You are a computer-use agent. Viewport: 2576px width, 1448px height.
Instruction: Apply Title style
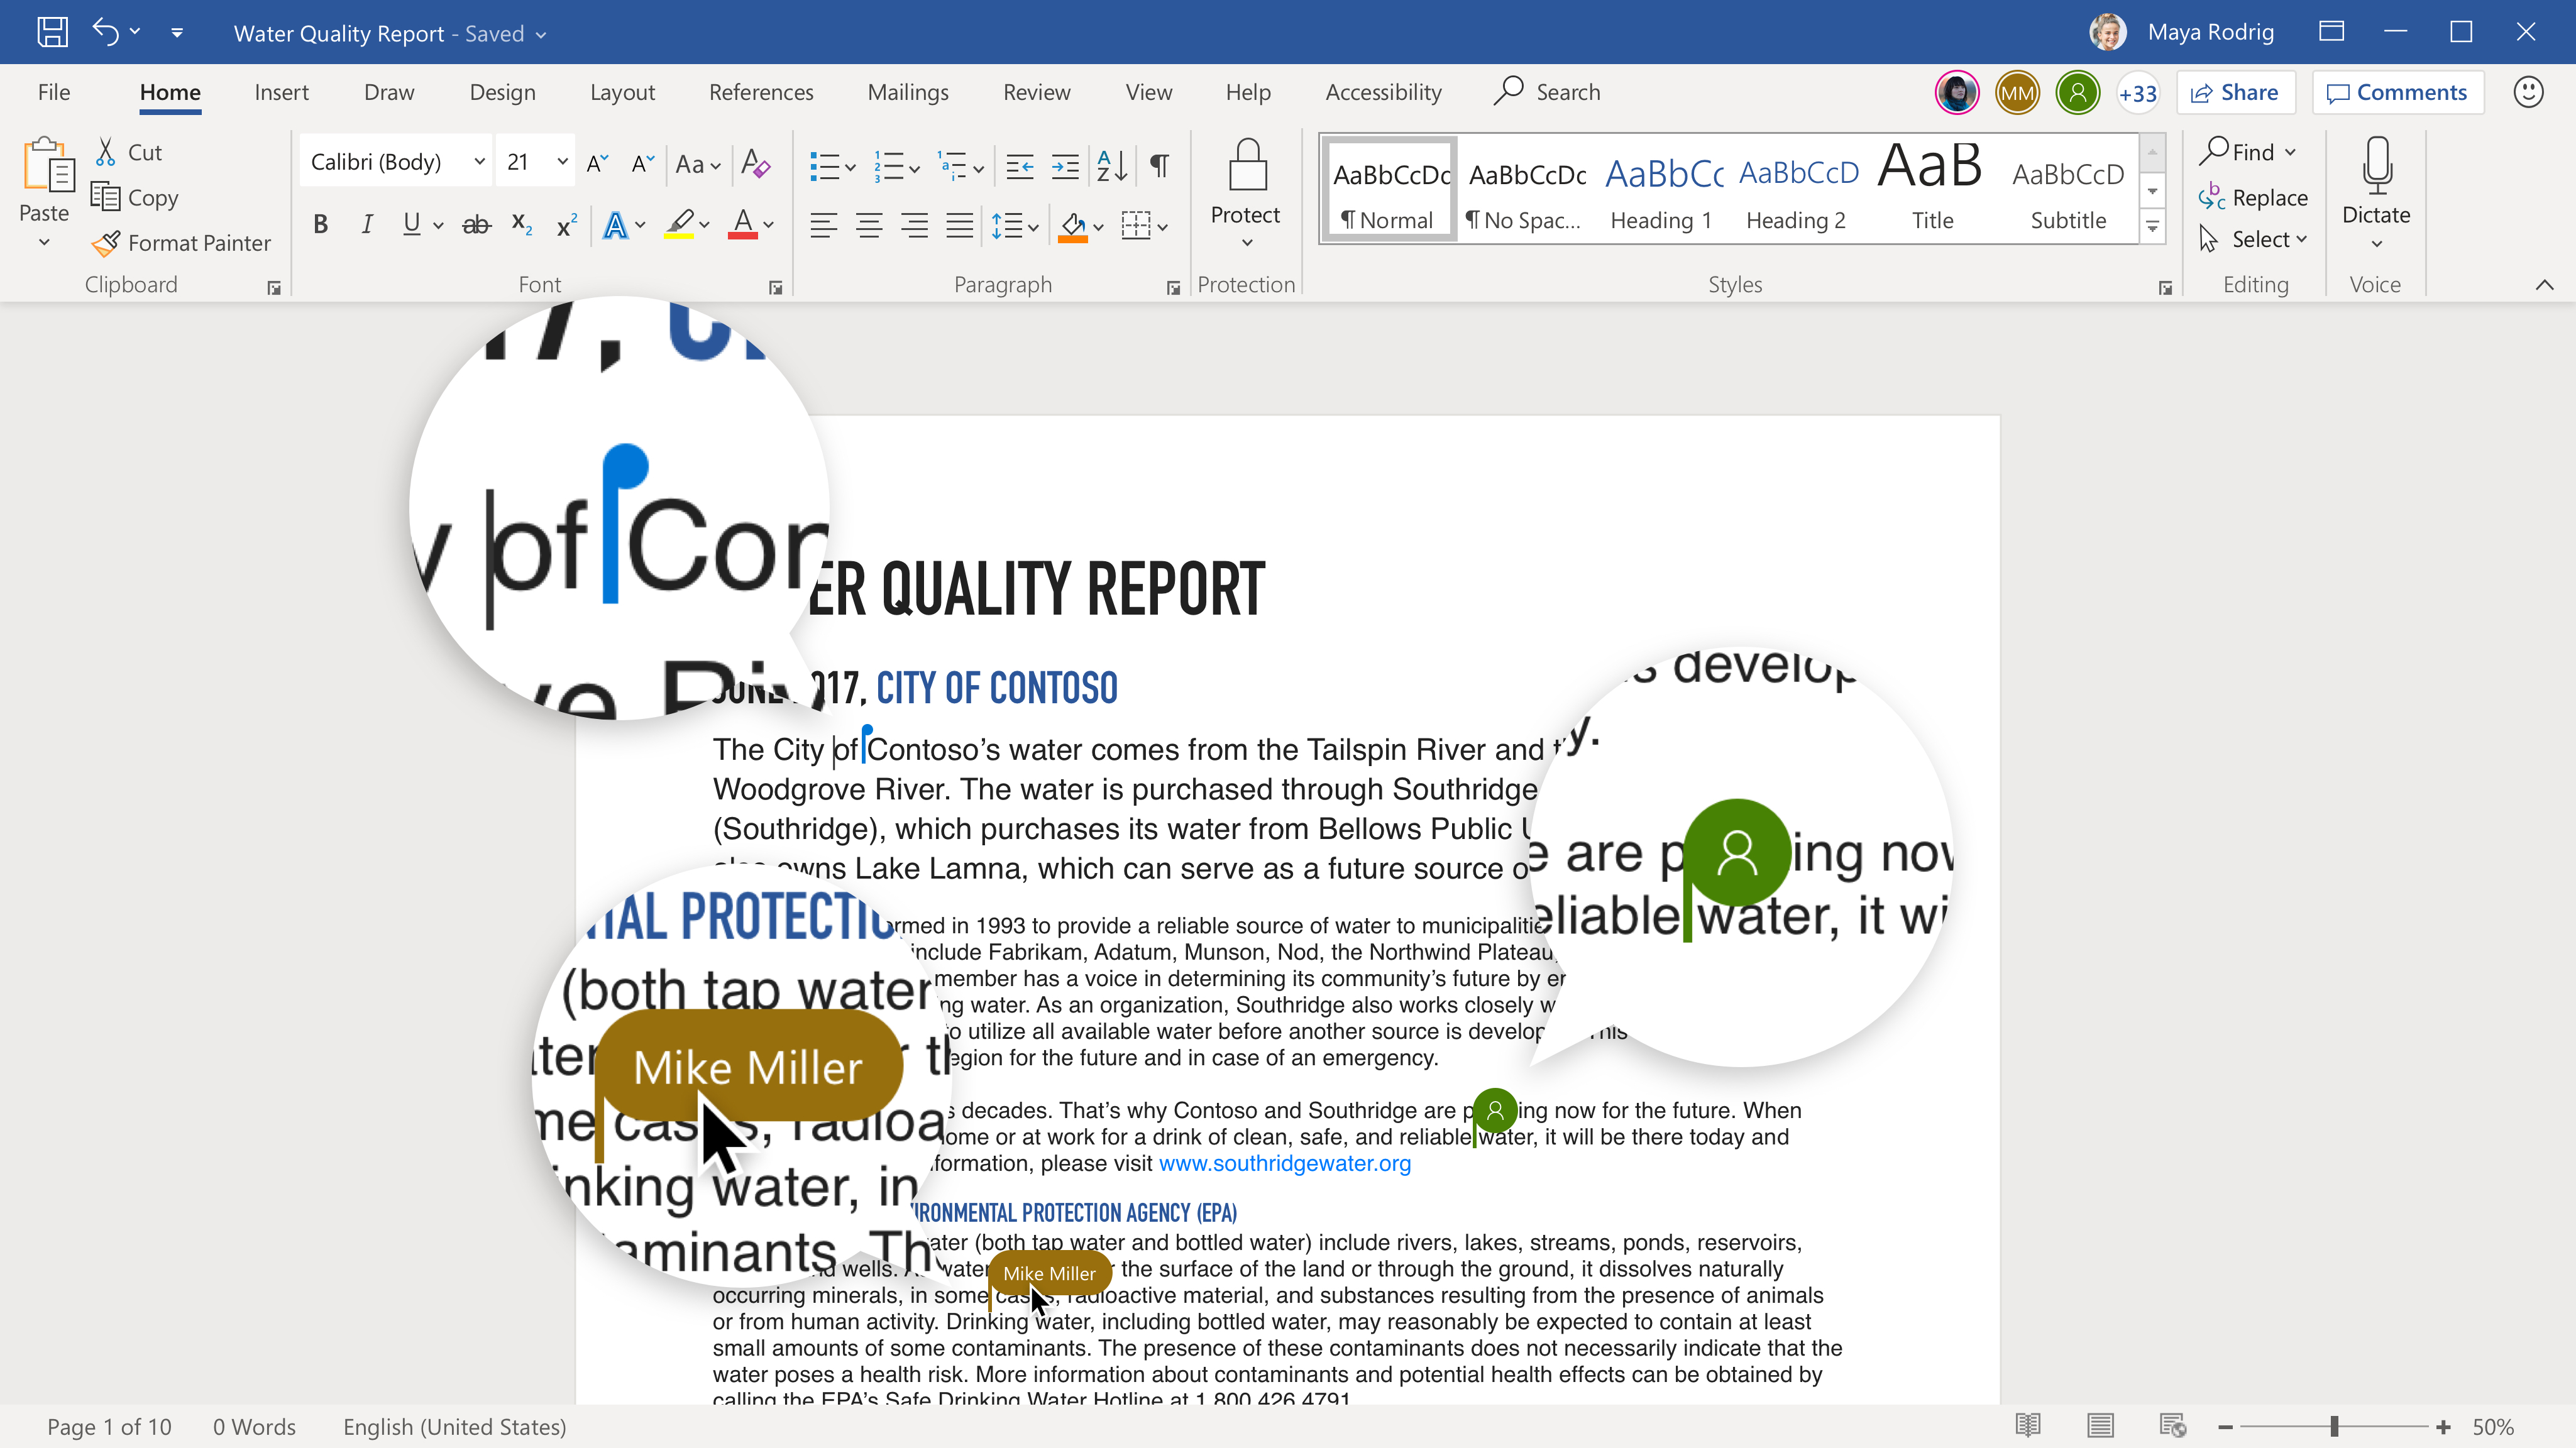click(x=1931, y=190)
